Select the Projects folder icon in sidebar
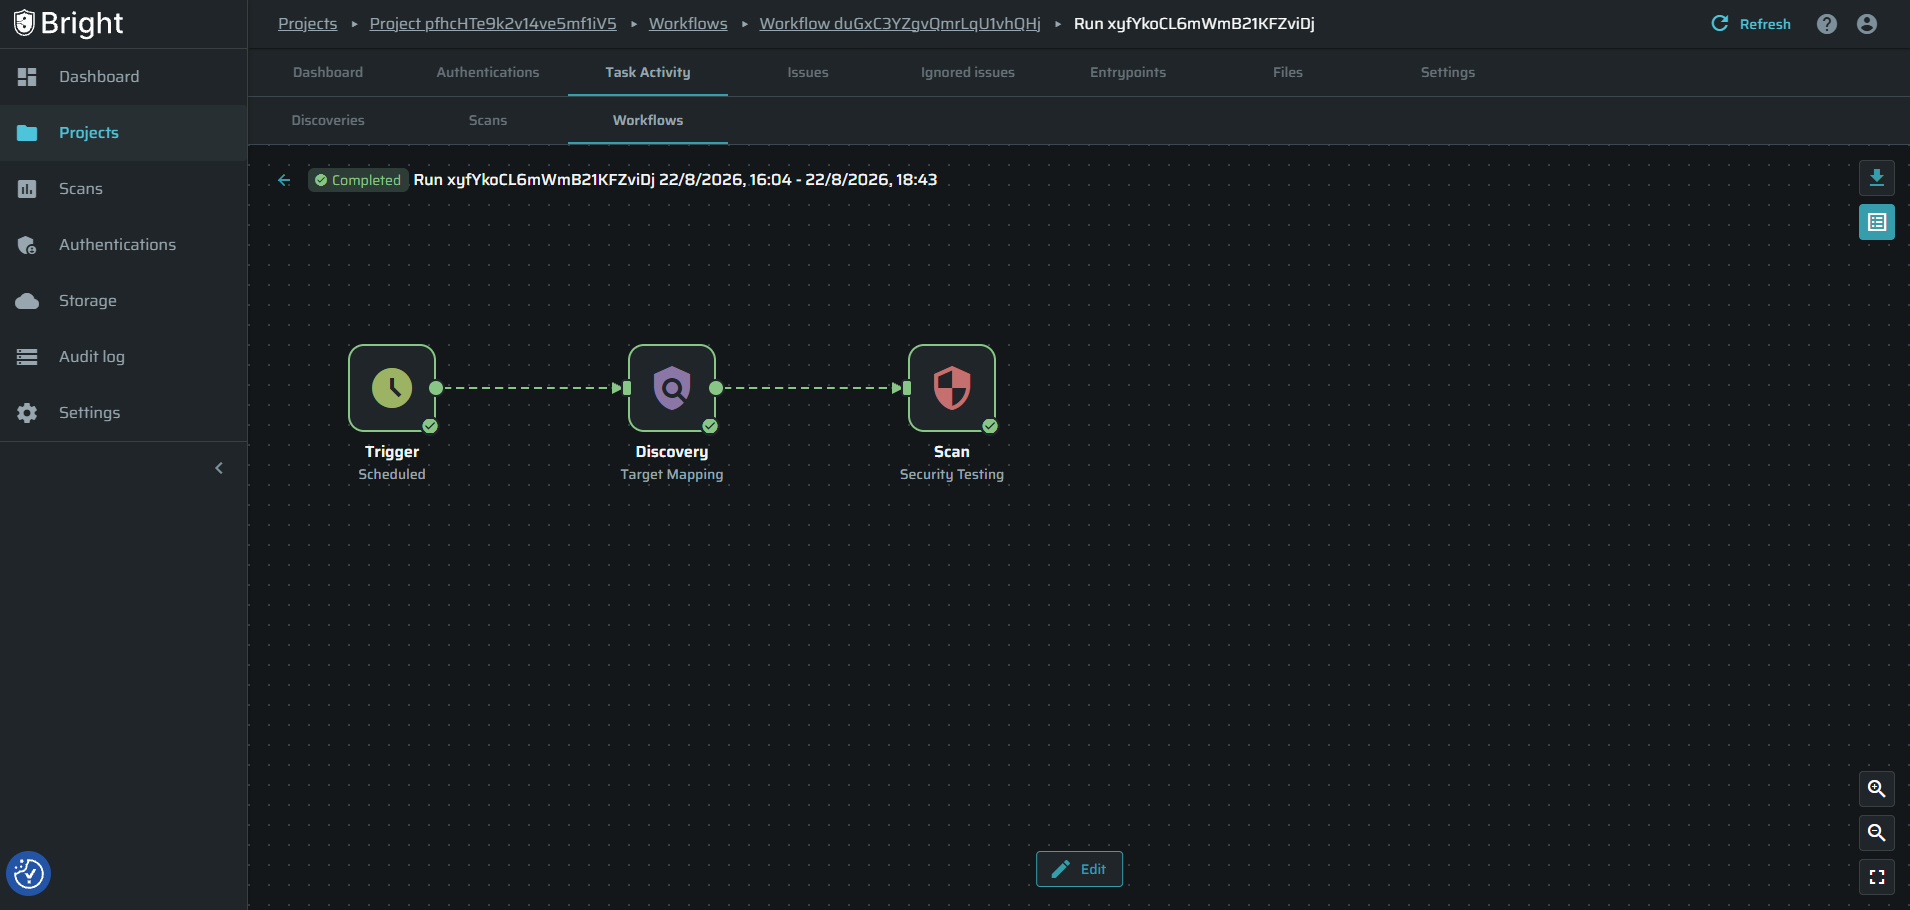Viewport: 1910px width, 910px height. [x=27, y=133]
